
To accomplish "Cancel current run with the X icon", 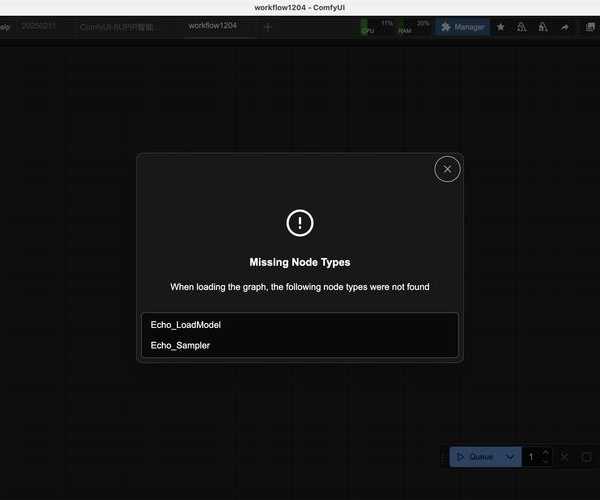I will [565, 457].
